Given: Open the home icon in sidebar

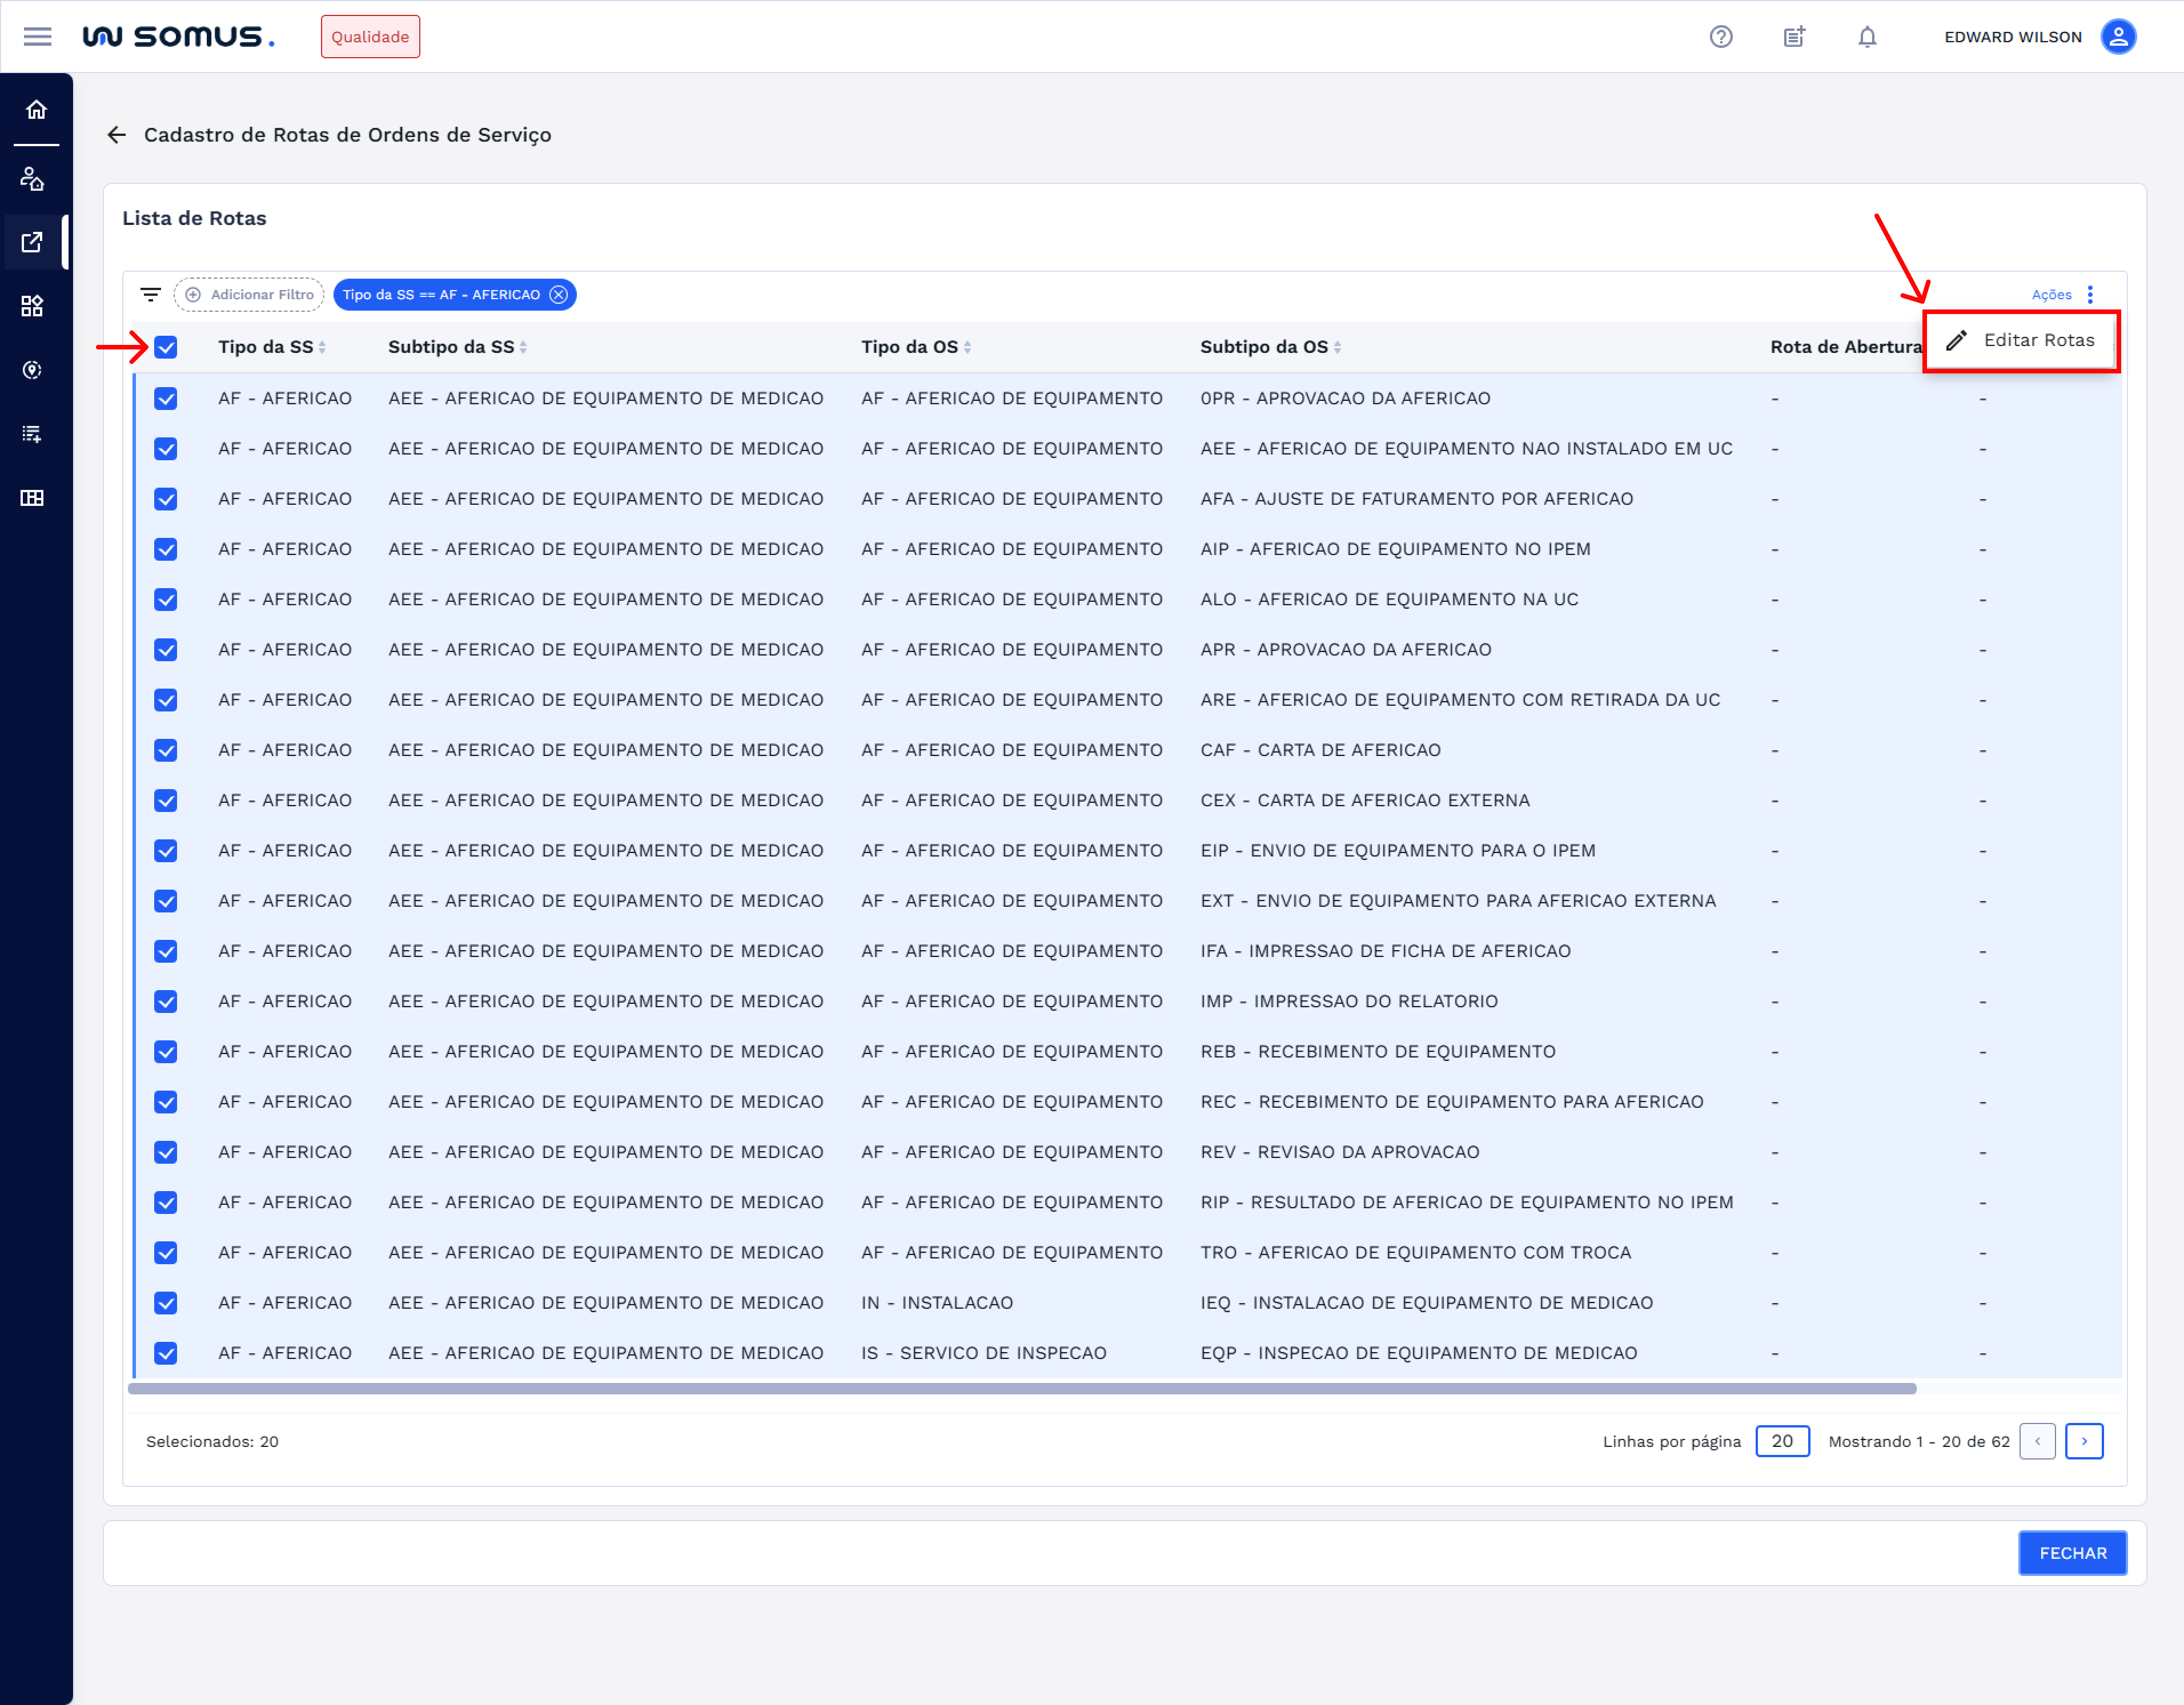Looking at the screenshot, I should pyautogui.click(x=36, y=110).
